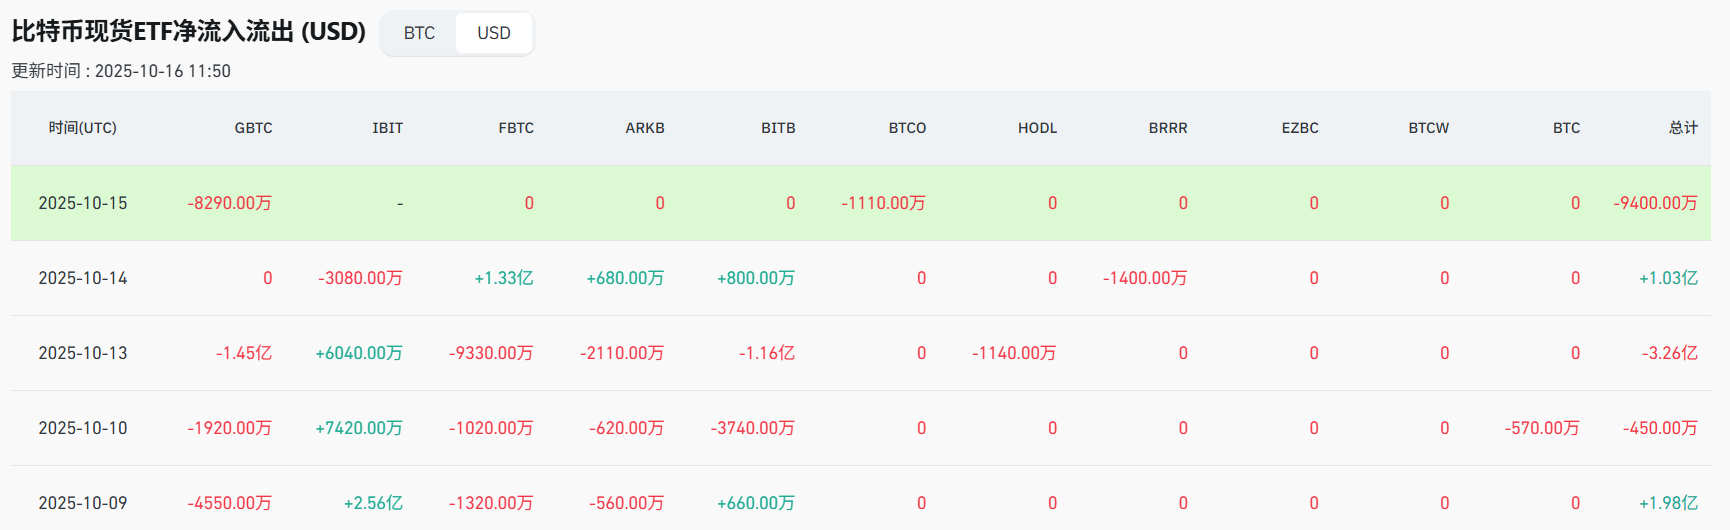Select the BRRR column header
The width and height of the screenshot is (1730, 530).
(1168, 128)
